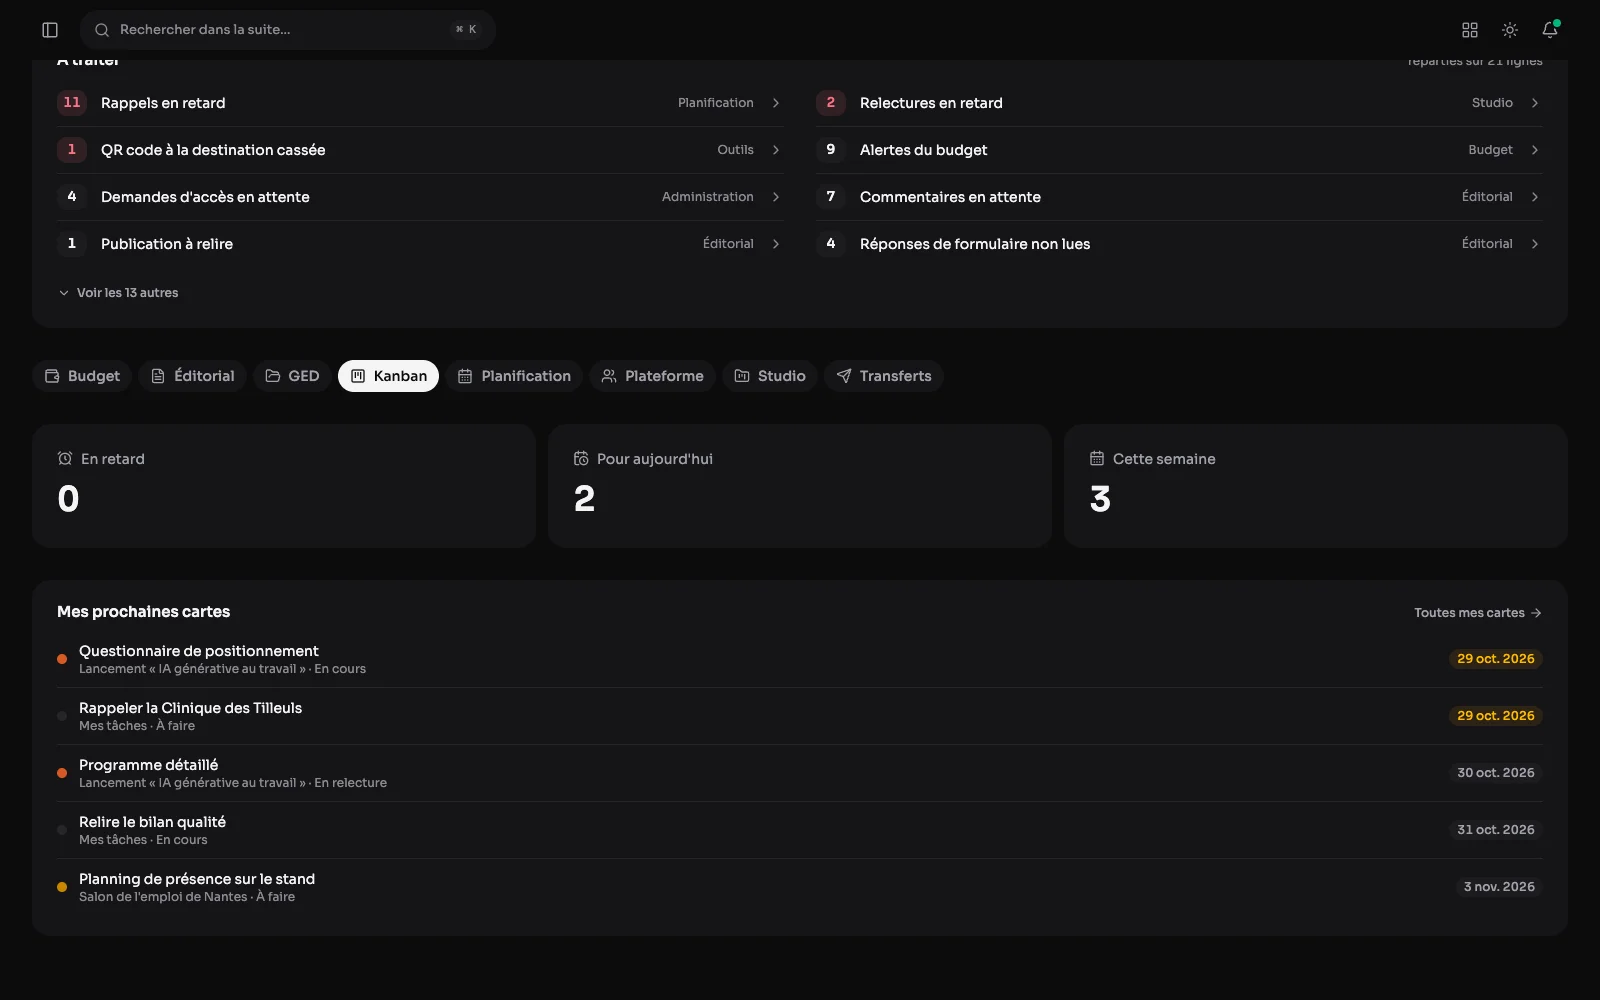The width and height of the screenshot is (1600, 1000).
Task: Click the orange dot beside Questionnaire de positionnement
Action: 62,659
